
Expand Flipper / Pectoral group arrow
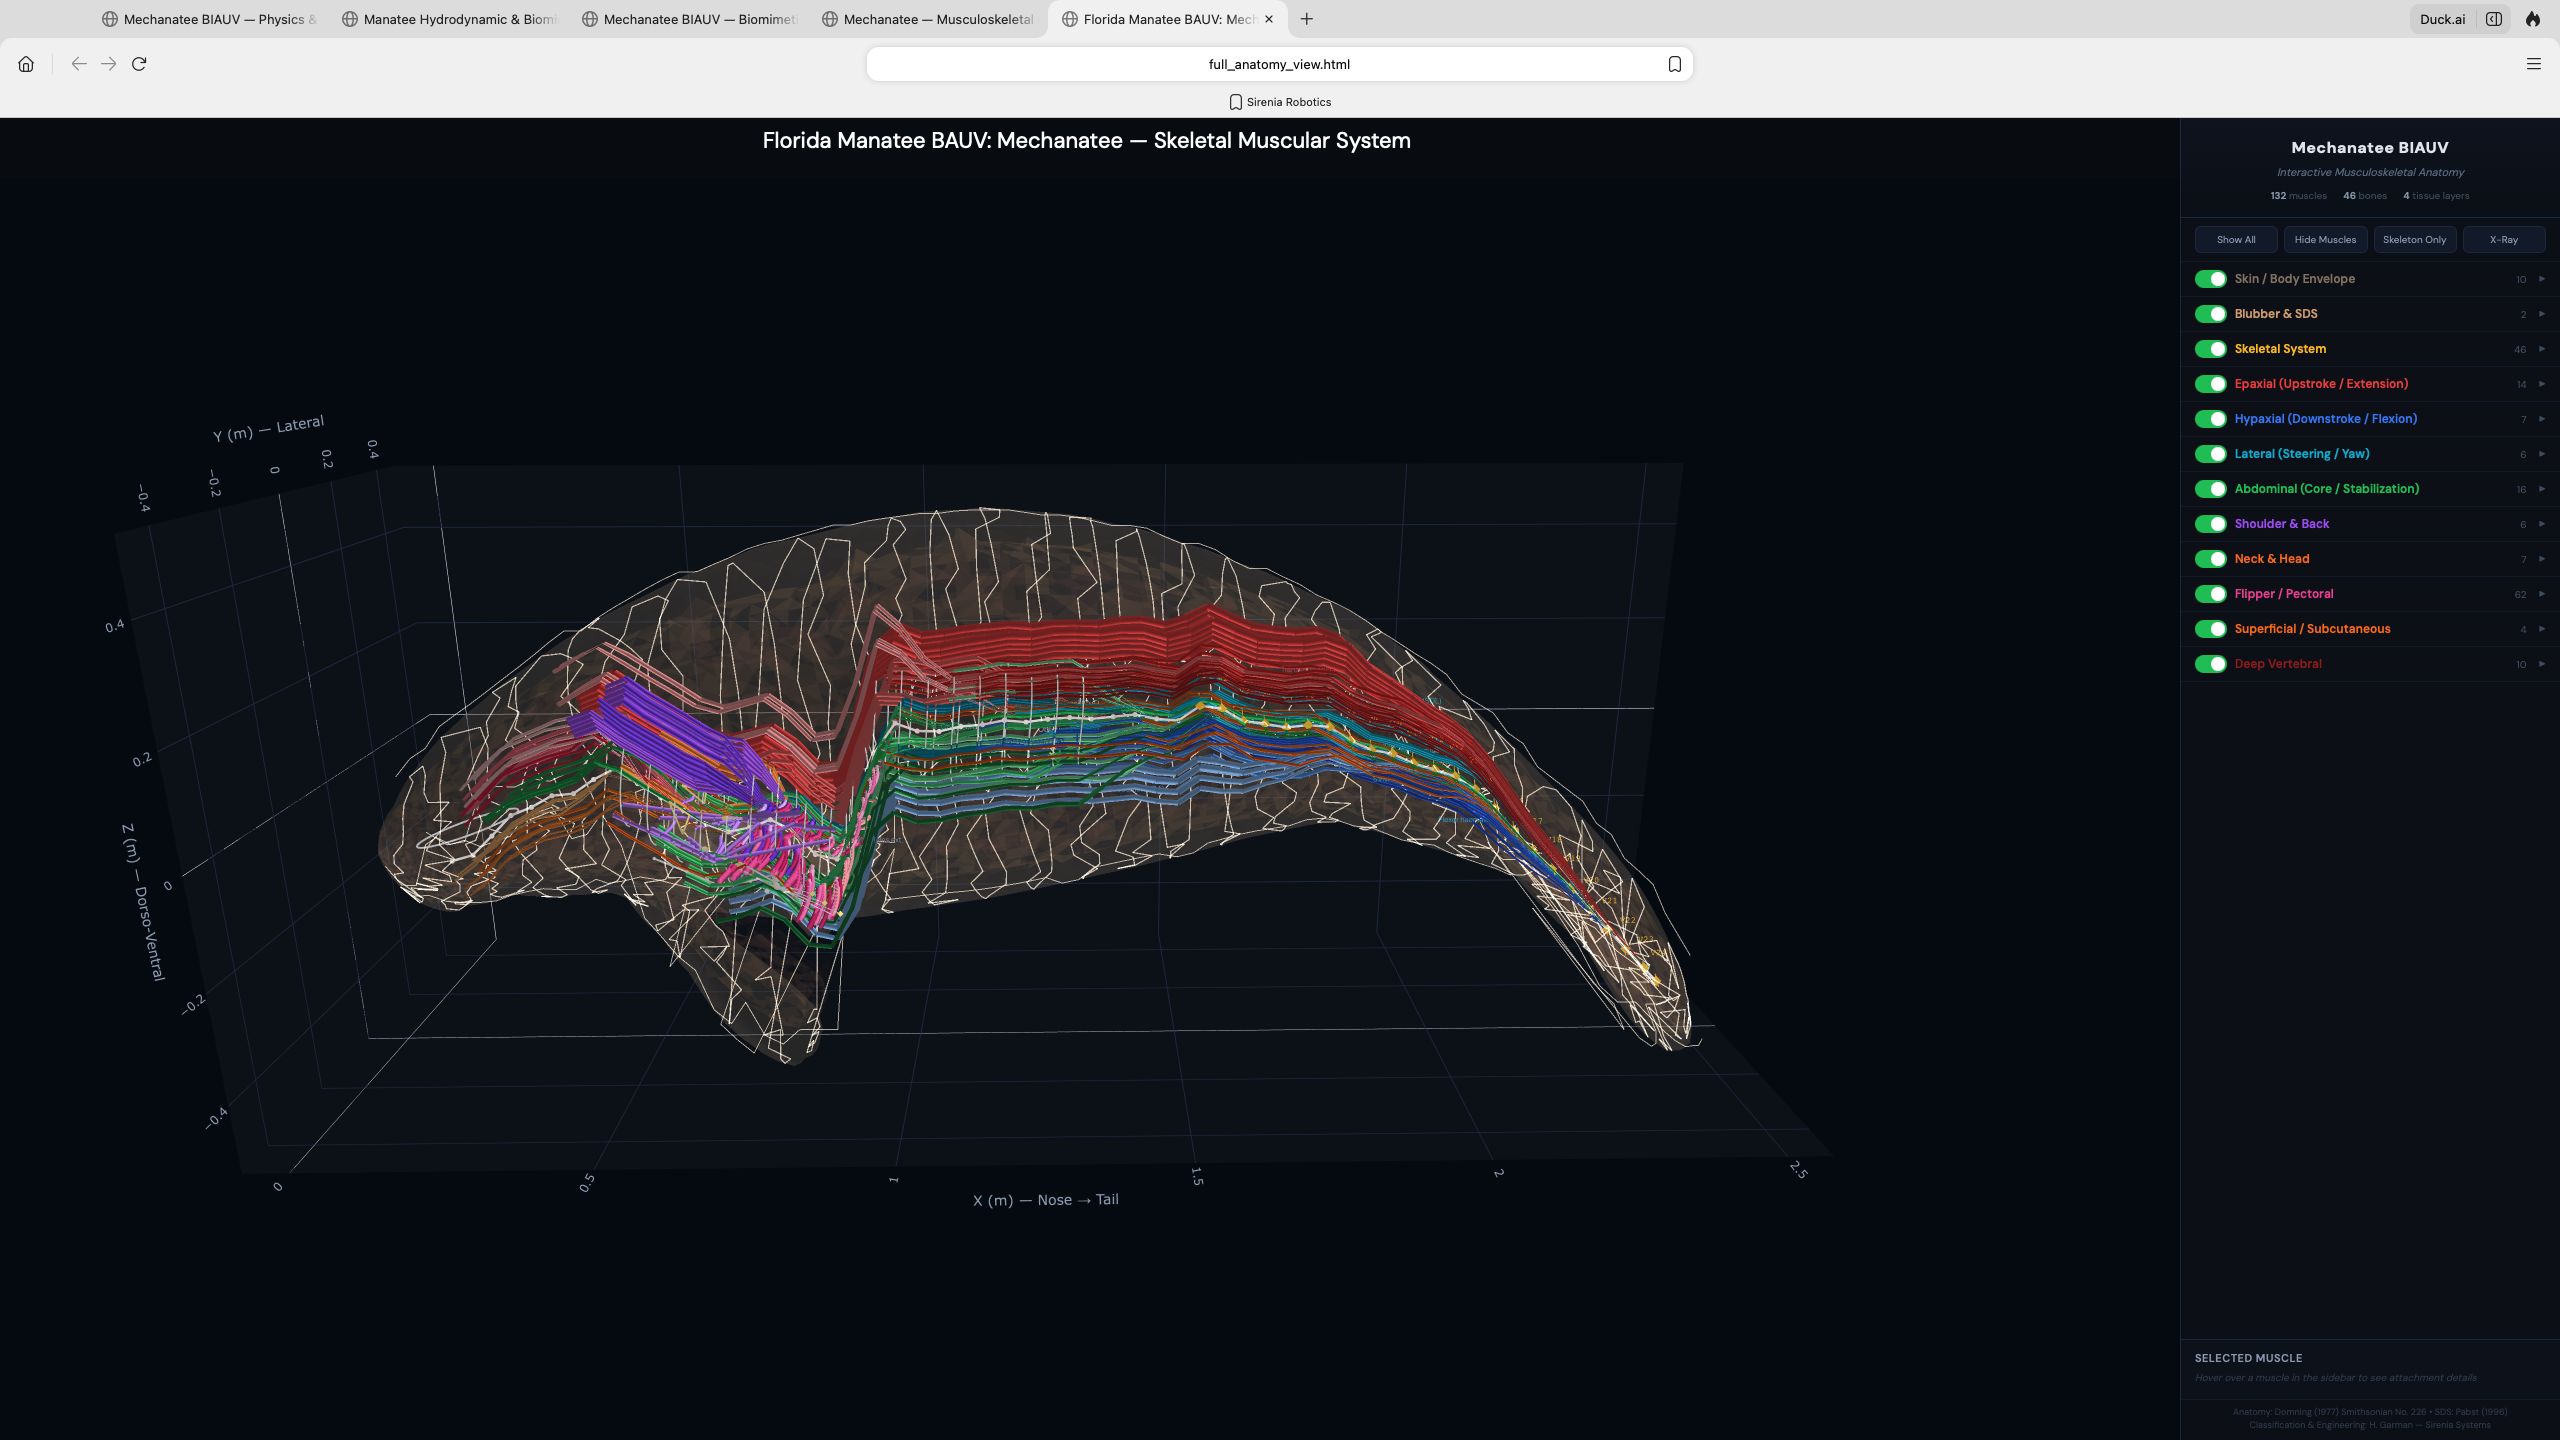click(2541, 594)
